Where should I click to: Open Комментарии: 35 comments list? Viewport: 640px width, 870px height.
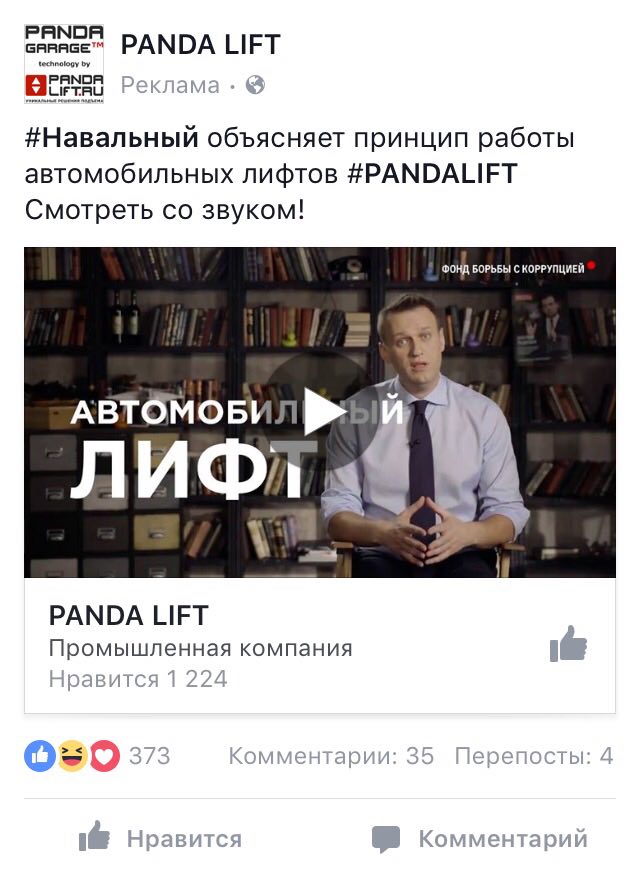[x=331, y=756]
